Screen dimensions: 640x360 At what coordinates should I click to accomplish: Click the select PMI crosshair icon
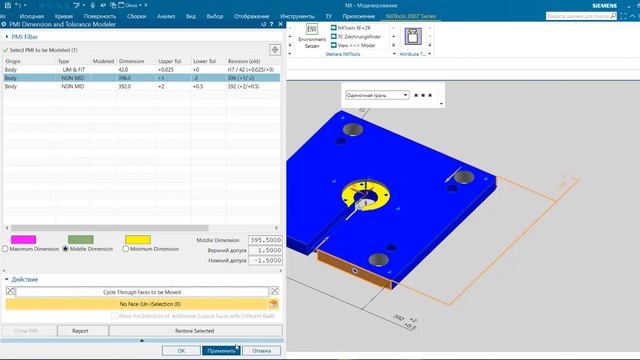[275, 50]
